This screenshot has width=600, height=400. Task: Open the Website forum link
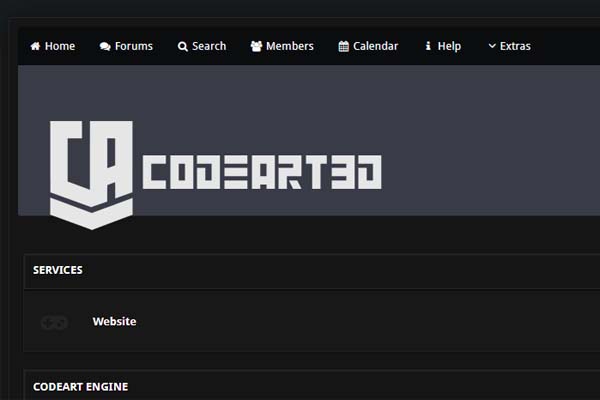(x=114, y=321)
